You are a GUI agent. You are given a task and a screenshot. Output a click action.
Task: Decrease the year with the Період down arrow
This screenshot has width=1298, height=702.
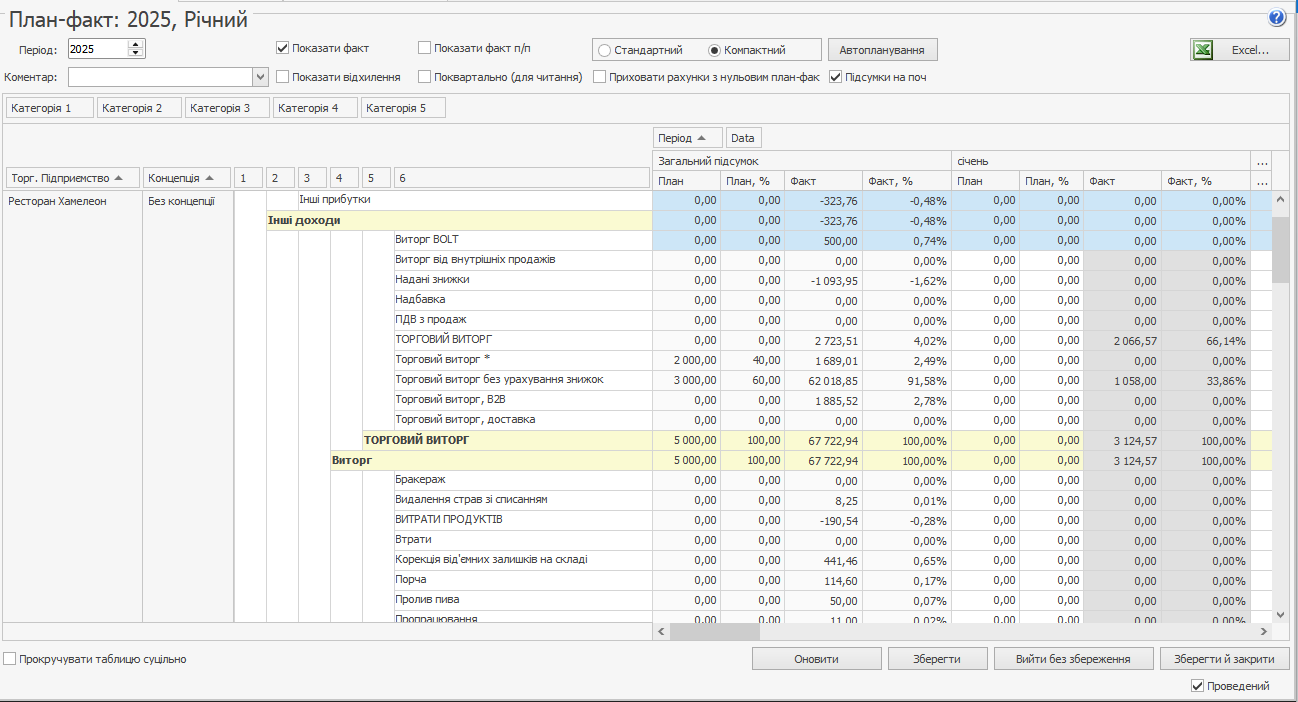click(136, 53)
